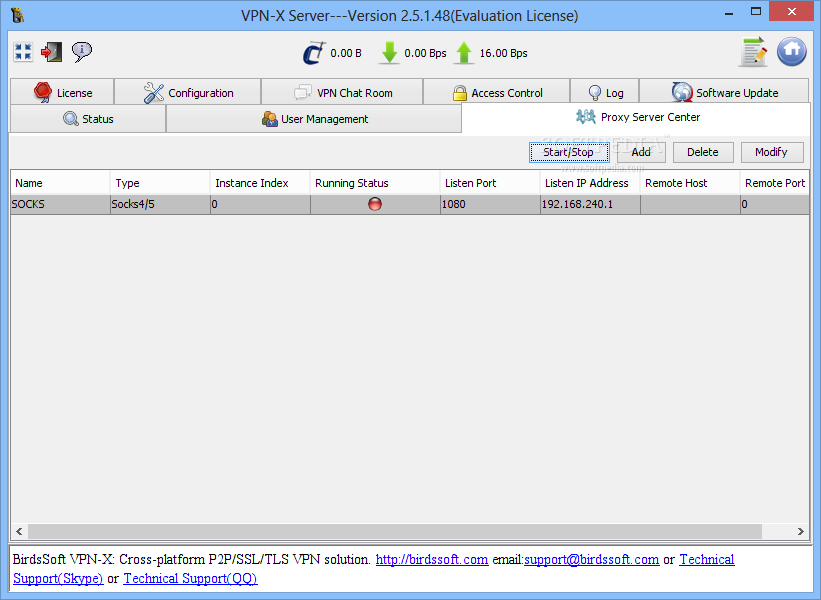Image resolution: width=821 pixels, height=600 pixels.
Task: Click the Remote Port column header
Action: pos(775,183)
